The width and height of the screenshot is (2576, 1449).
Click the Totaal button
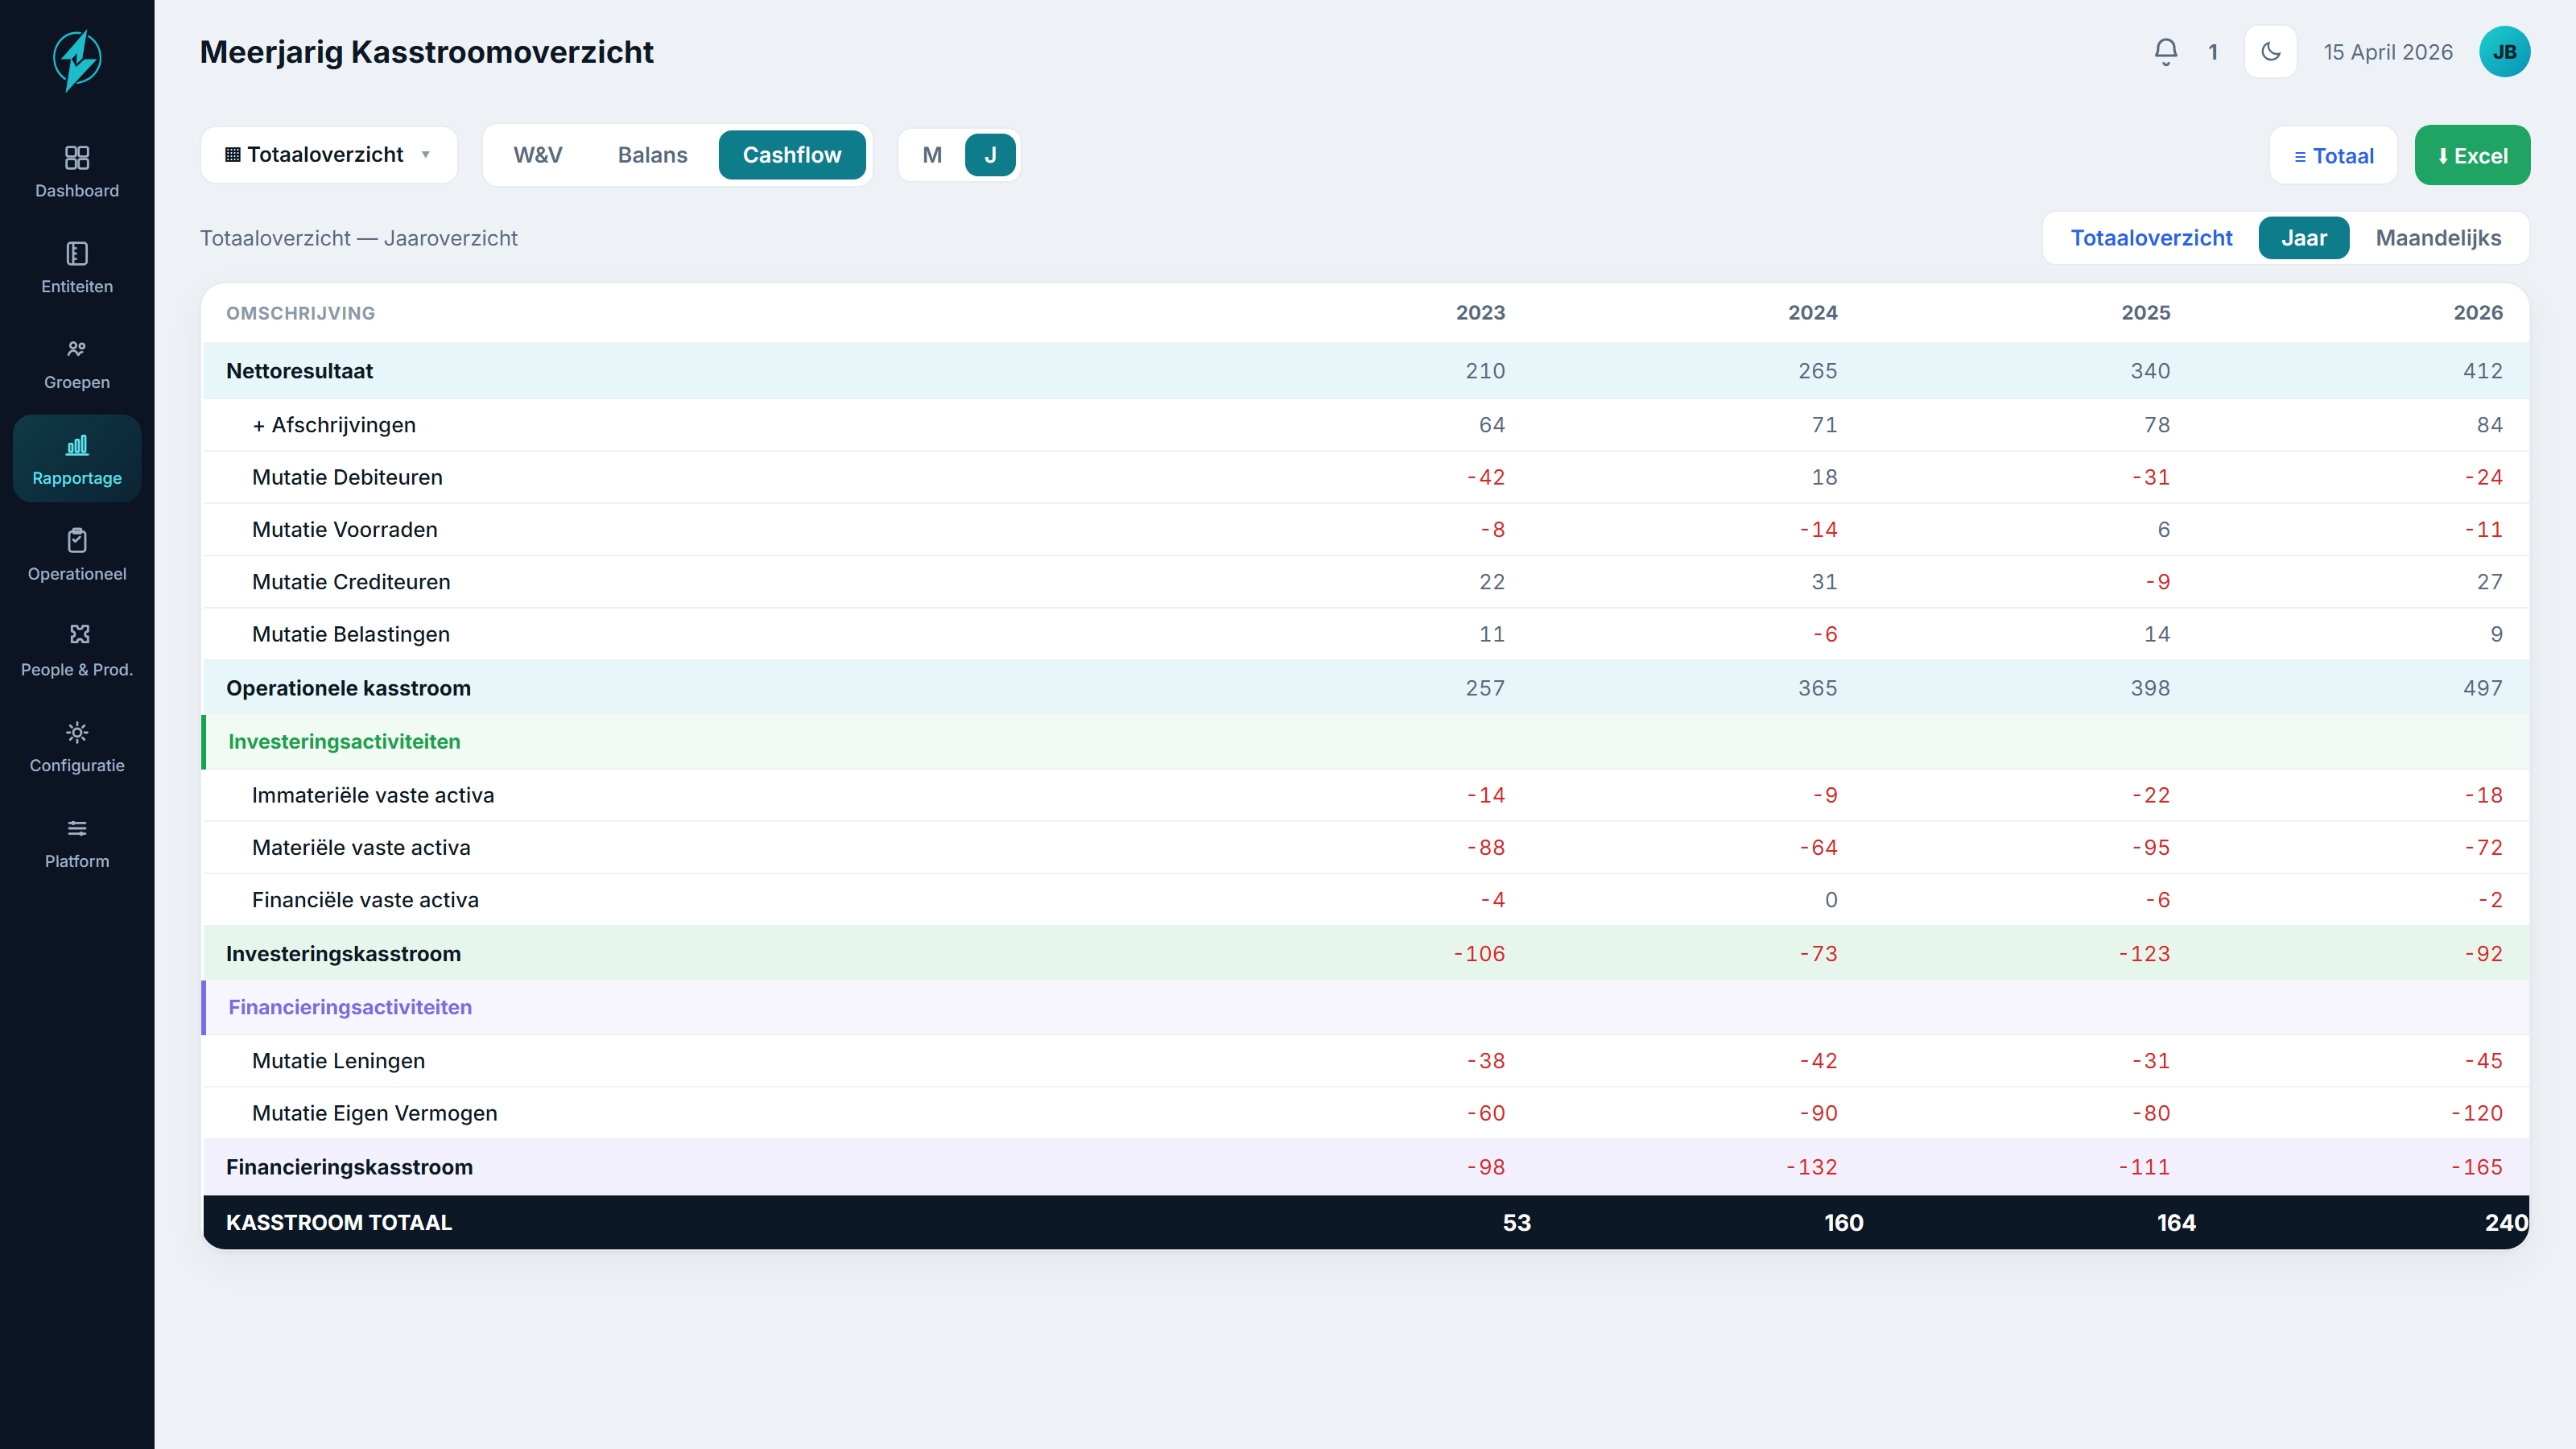(2334, 156)
